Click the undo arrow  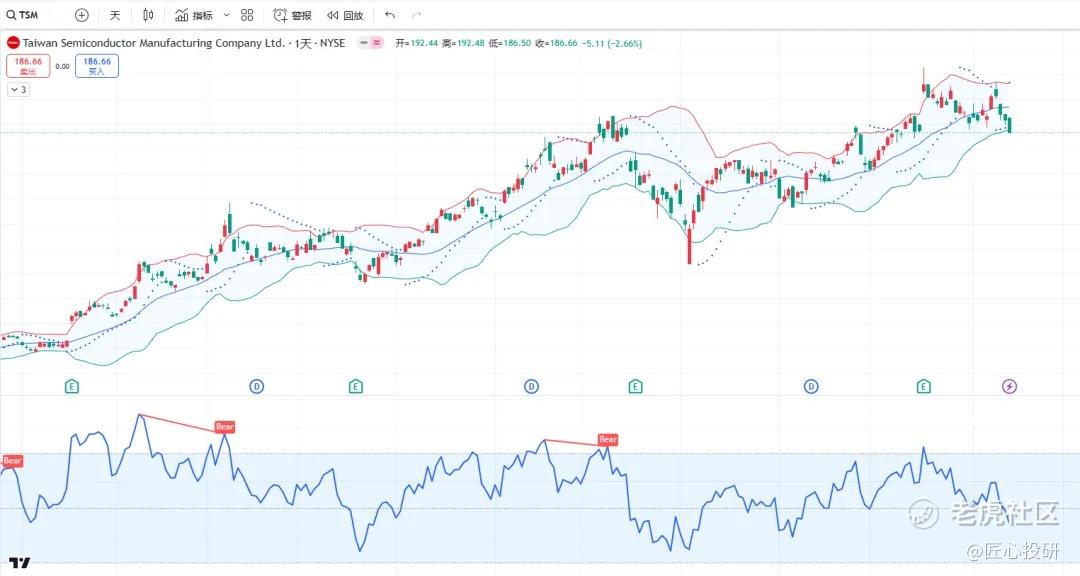pos(389,15)
